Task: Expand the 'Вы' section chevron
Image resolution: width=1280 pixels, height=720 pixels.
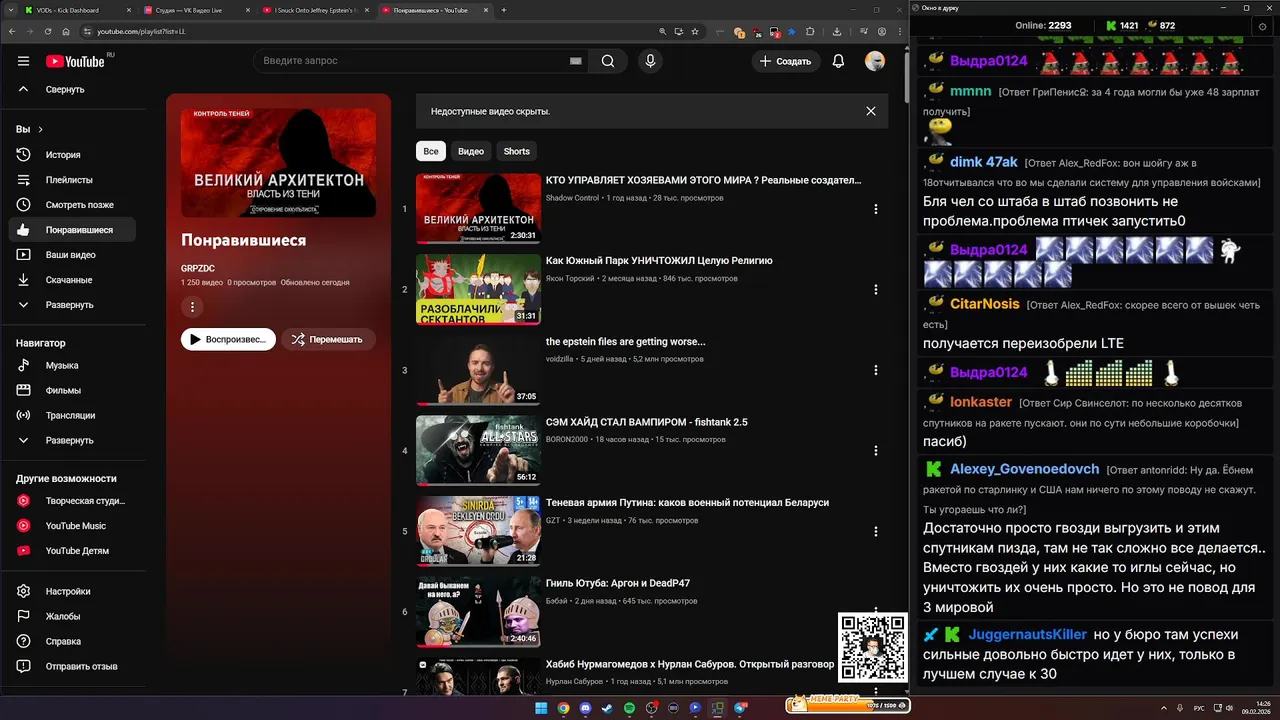Action: click(x=40, y=129)
